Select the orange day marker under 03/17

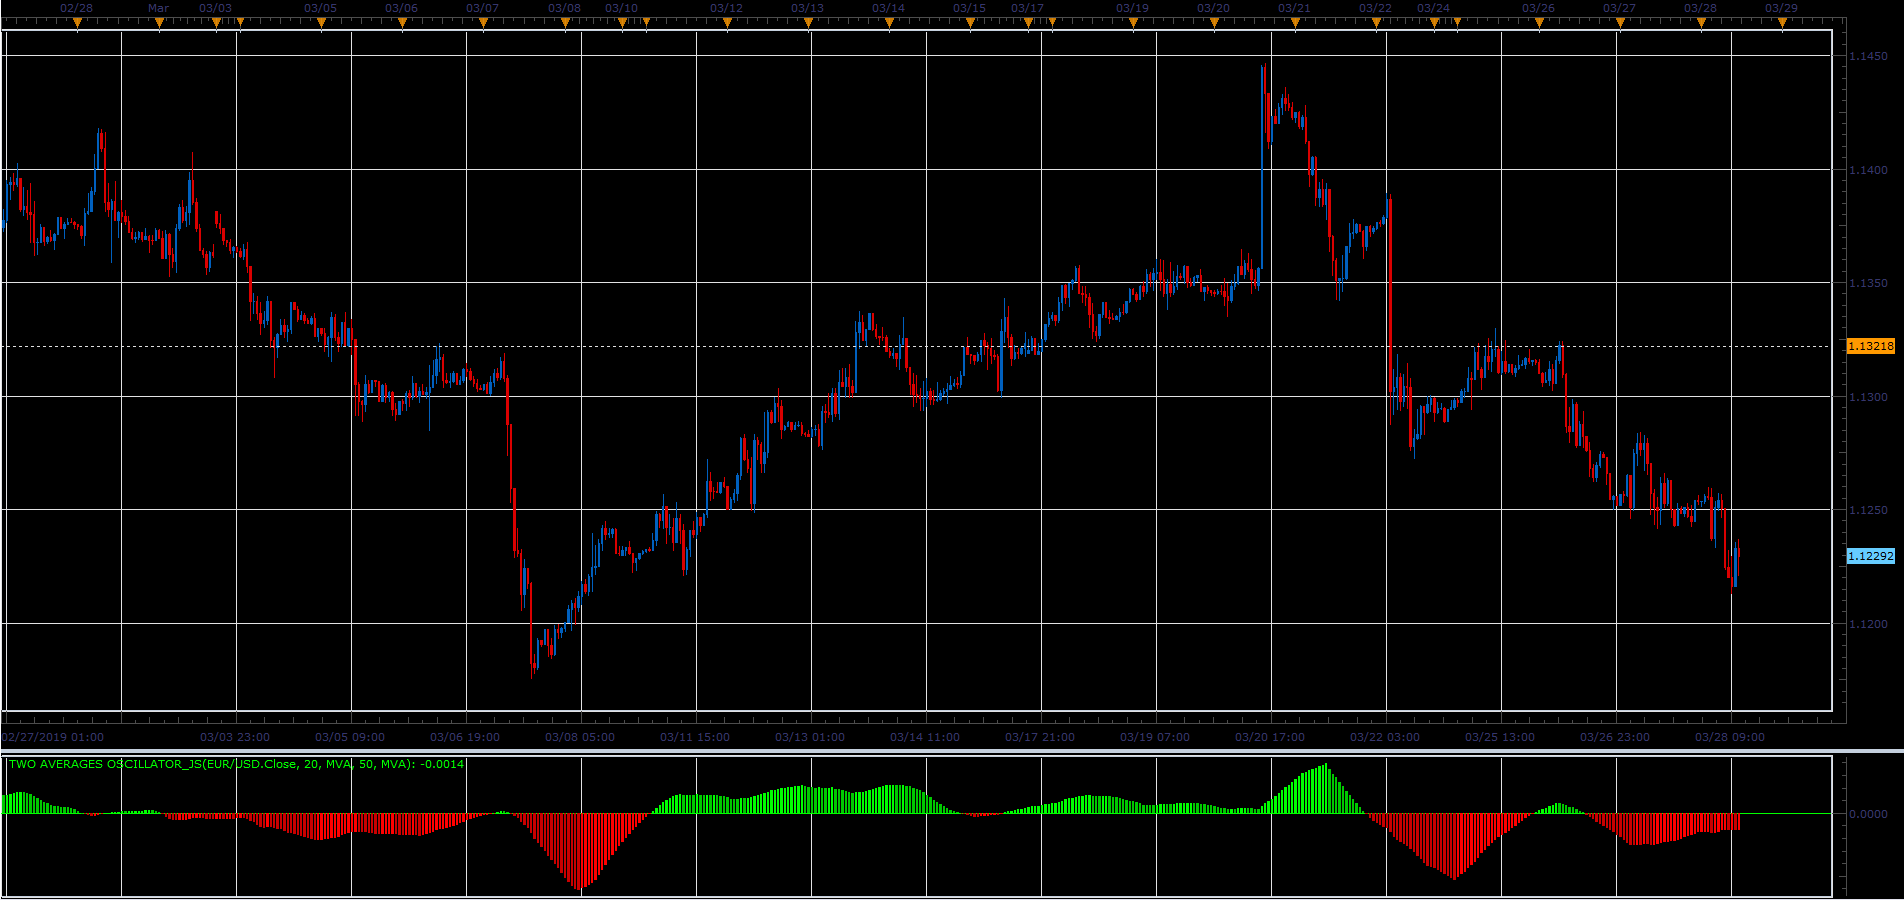(1028, 23)
